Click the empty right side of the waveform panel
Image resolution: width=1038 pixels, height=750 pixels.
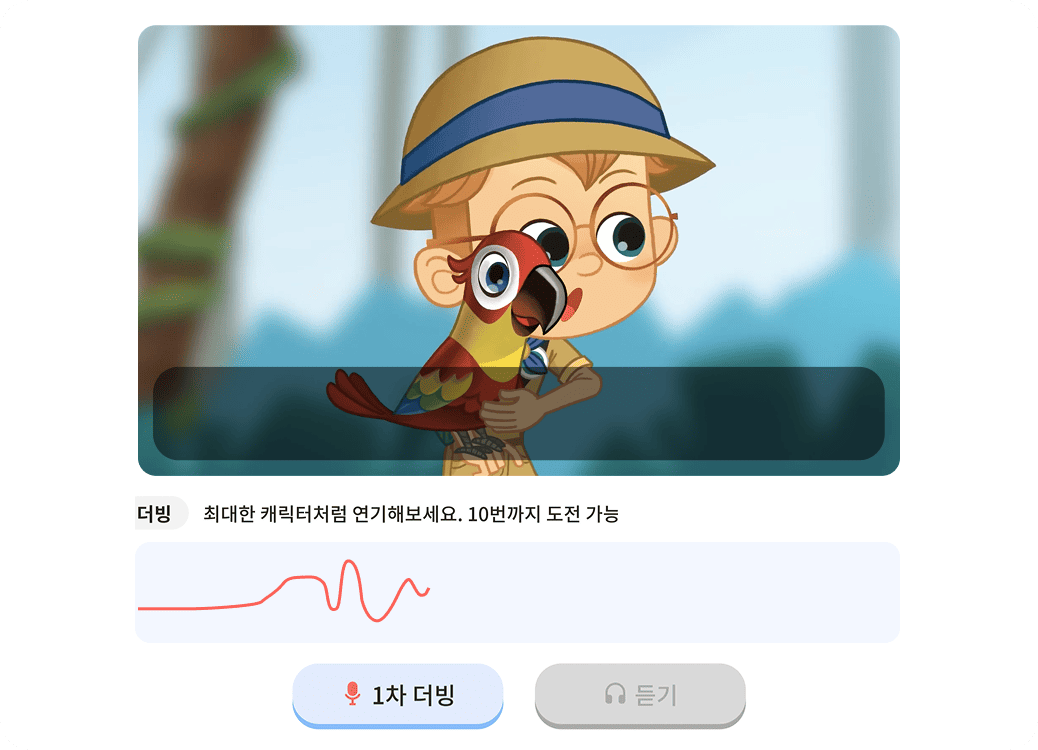pyautogui.click(x=662, y=592)
